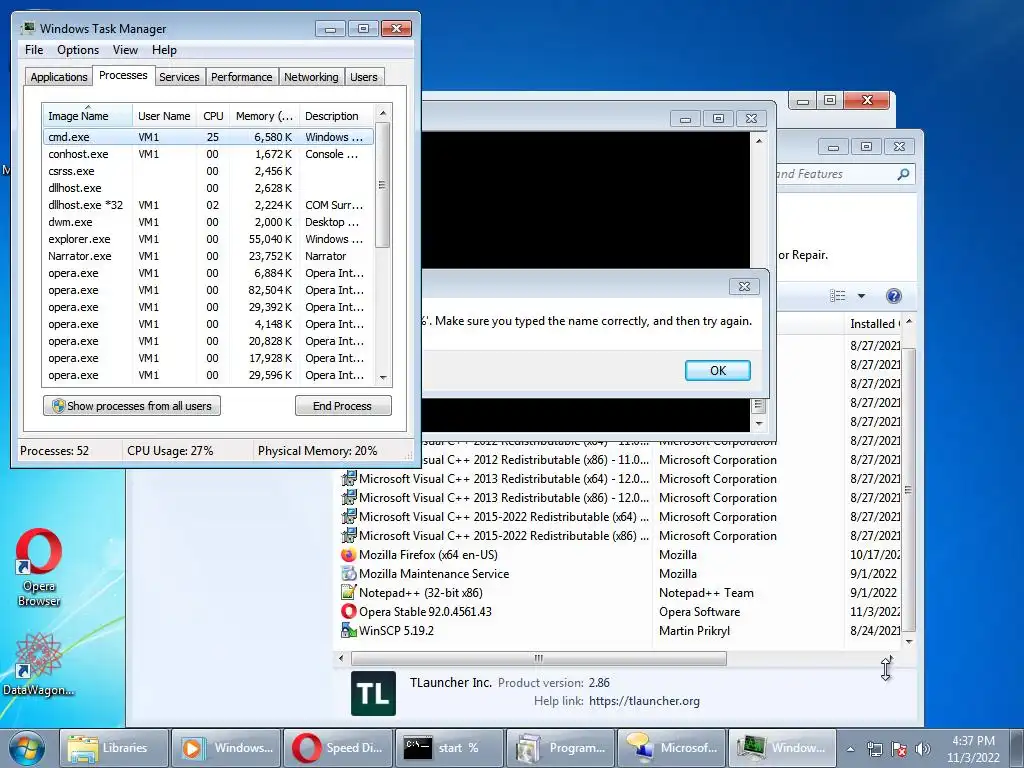Image resolution: width=1024 pixels, height=768 pixels.
Task: Click the process list vertical scrollbar thumb
Action: click(383, 185)
